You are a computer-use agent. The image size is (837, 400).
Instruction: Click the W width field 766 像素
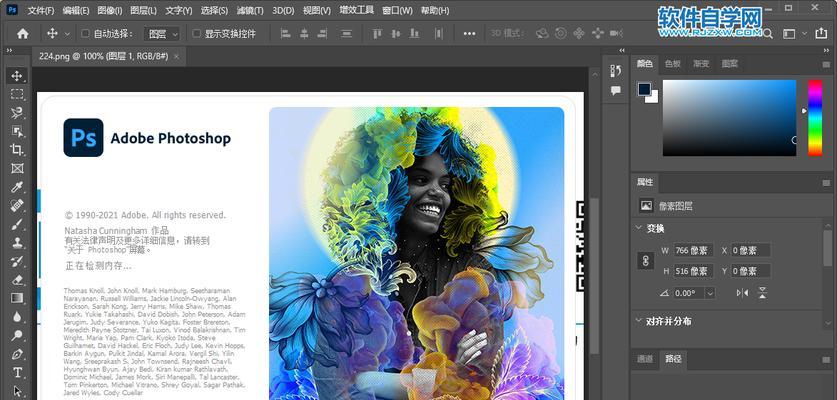(x=693, y=250)
